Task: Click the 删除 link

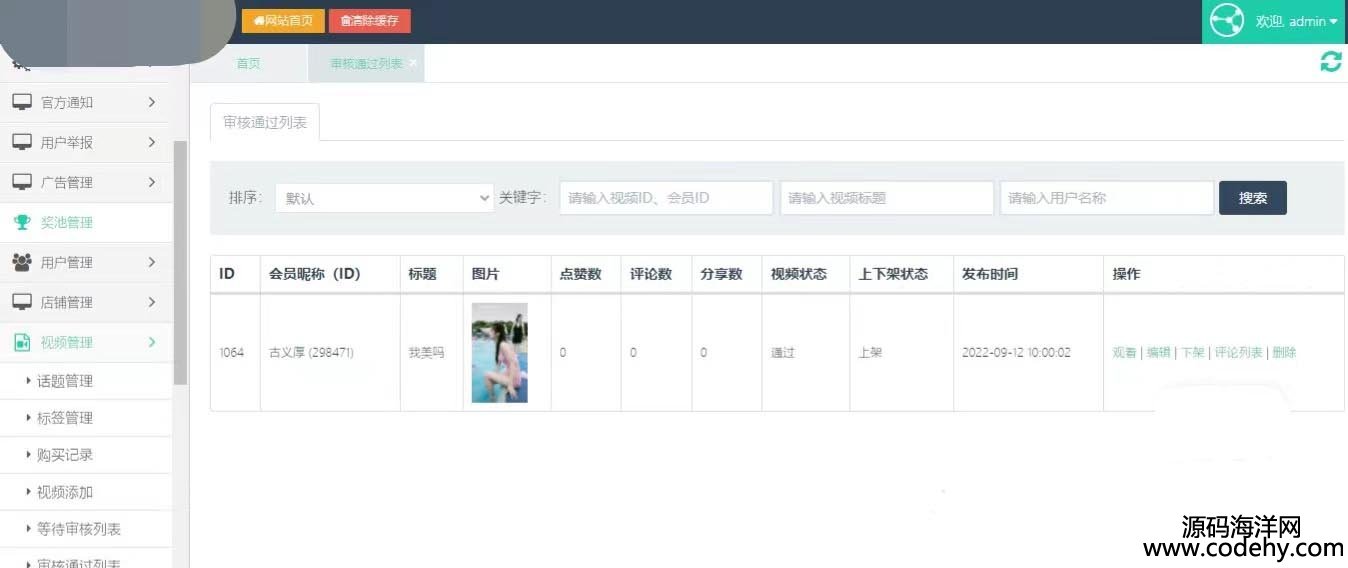Action: coord(1284,353)
